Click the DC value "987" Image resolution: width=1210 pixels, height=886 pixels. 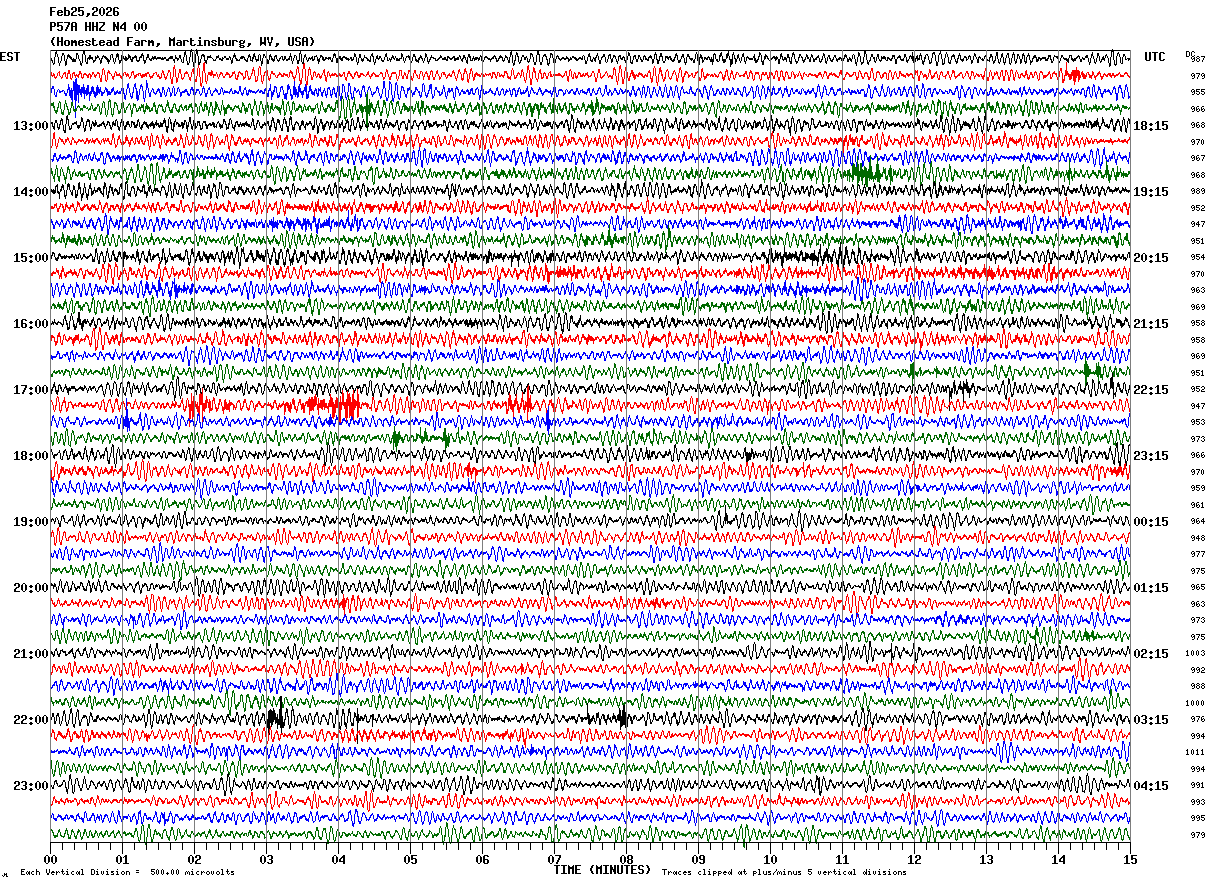(x=1198, y=60)
